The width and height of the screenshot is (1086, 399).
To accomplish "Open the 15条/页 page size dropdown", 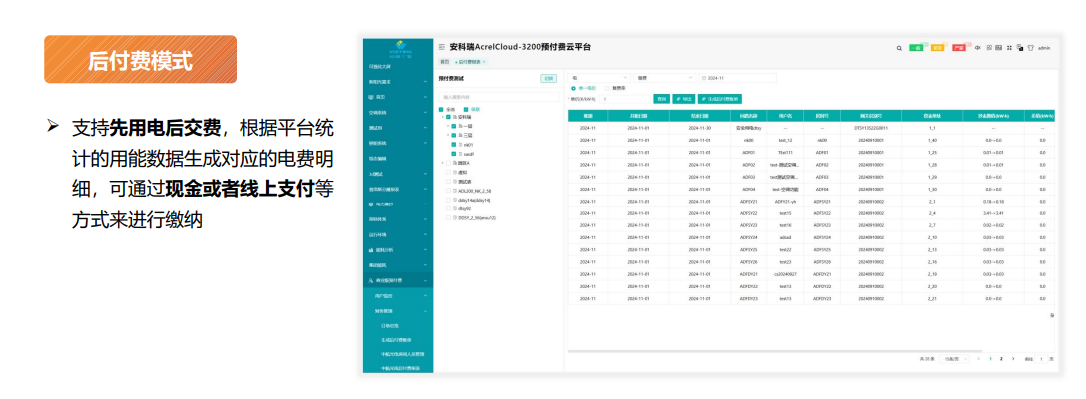I will [x=953, y=359].
